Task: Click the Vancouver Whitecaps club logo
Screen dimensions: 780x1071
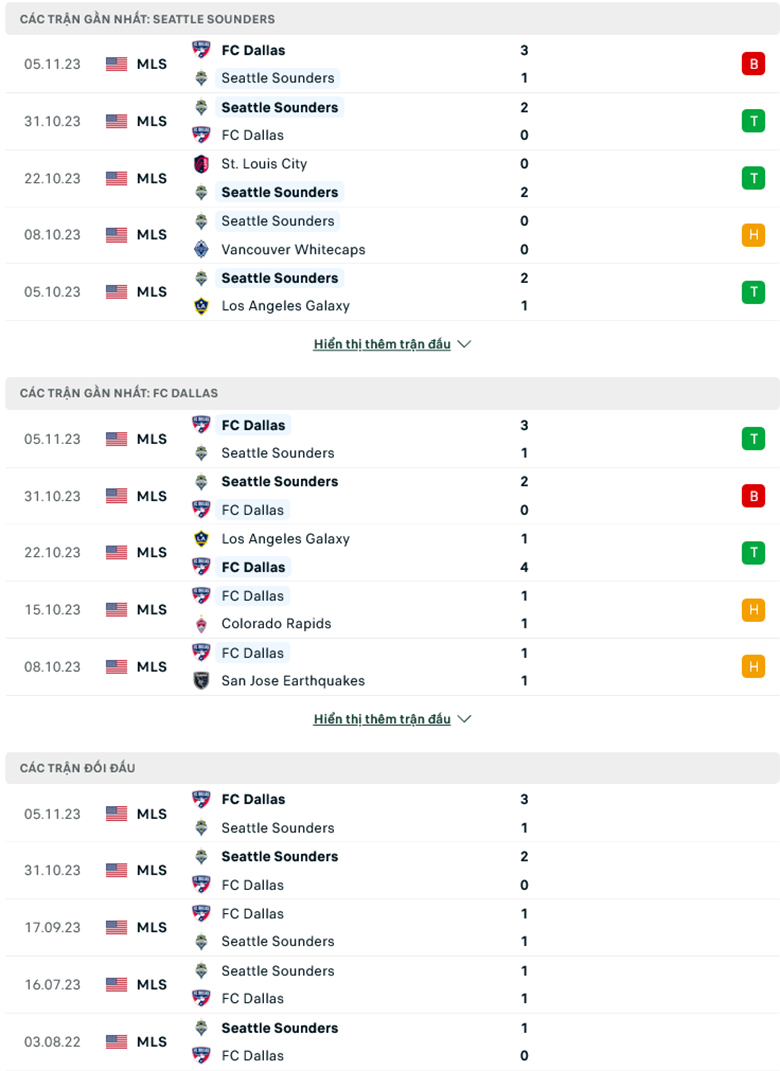Action: click(202, 249)
